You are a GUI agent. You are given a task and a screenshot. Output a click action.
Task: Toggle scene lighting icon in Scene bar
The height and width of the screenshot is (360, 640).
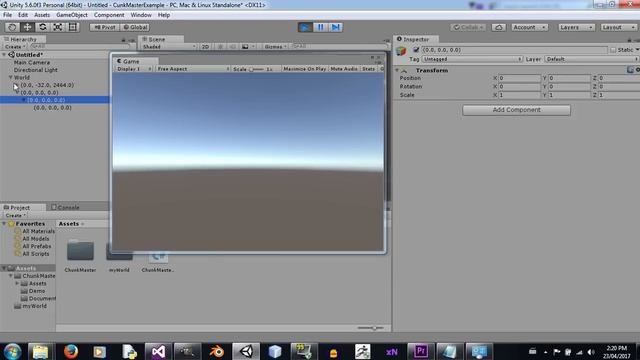point(220,47)
